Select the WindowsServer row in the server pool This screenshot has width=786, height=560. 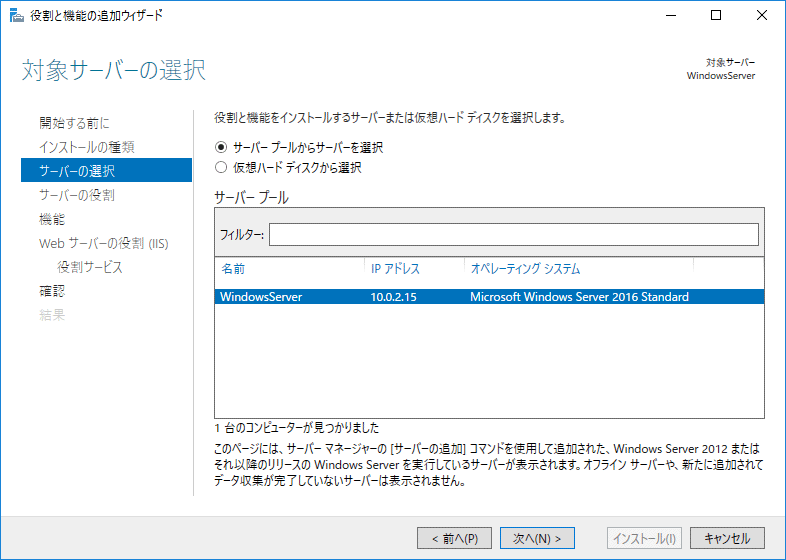click(489, 297)
